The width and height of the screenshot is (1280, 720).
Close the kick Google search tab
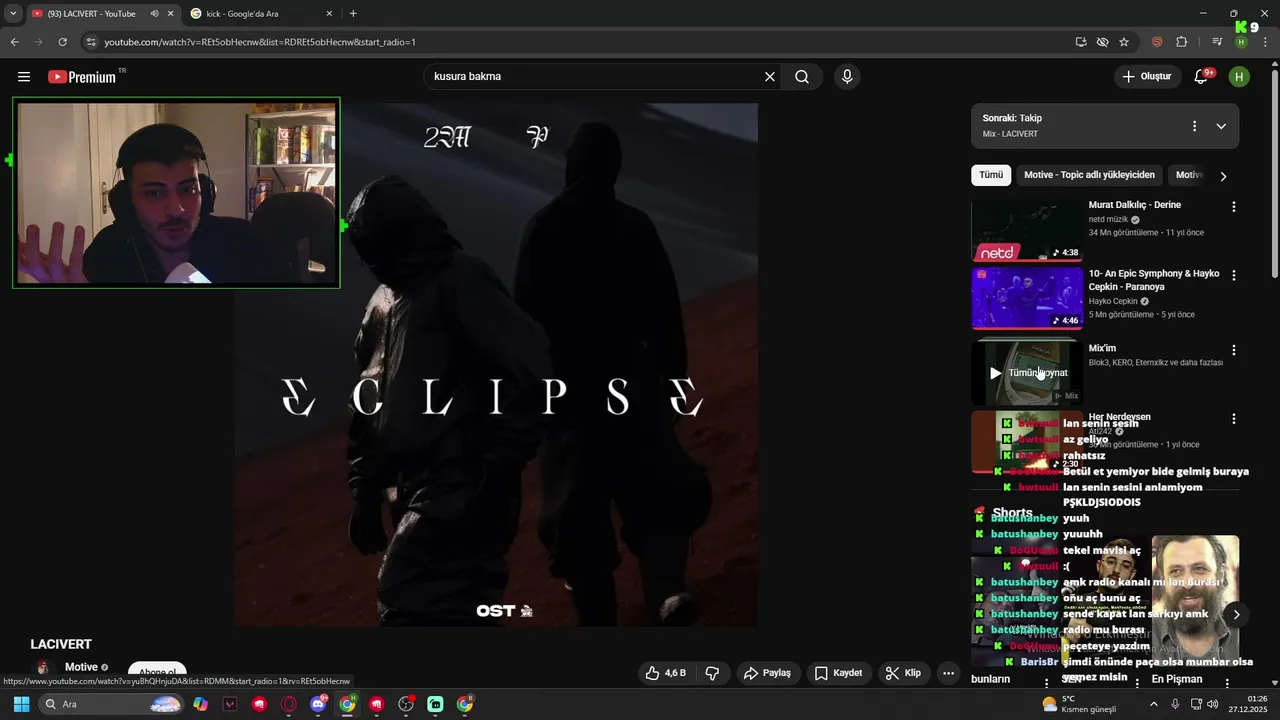pyautogui.click(x=329, y=14)
